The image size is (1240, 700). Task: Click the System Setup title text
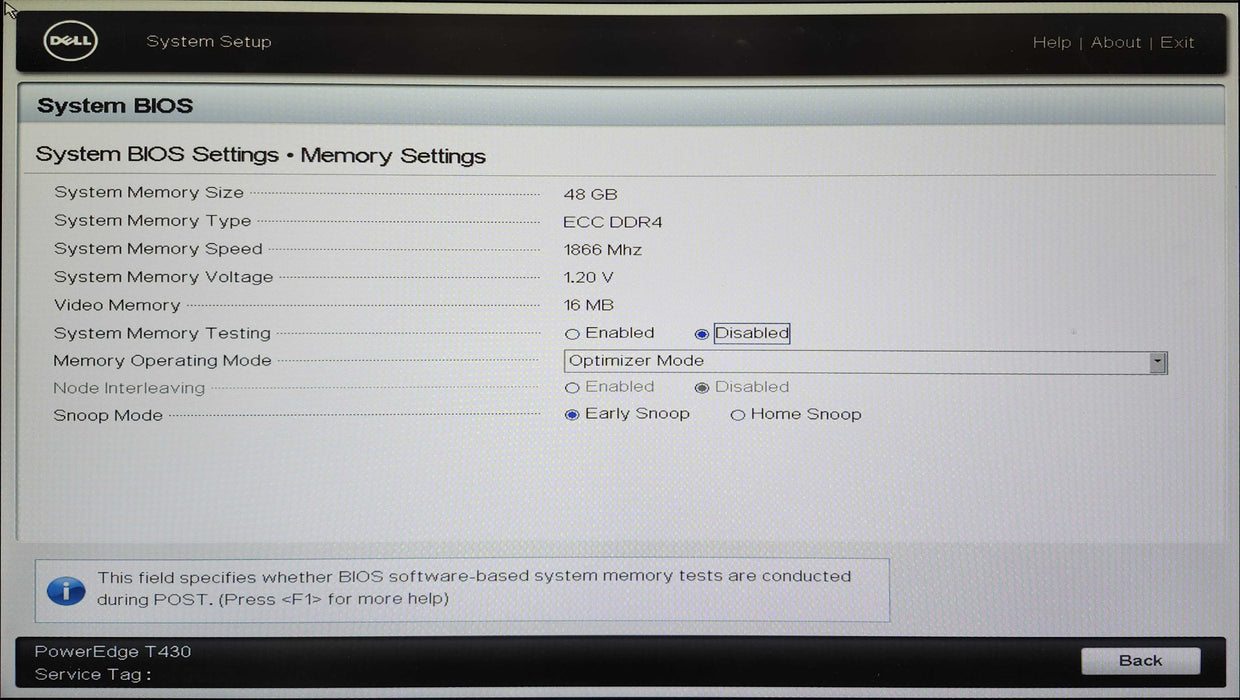209,41
